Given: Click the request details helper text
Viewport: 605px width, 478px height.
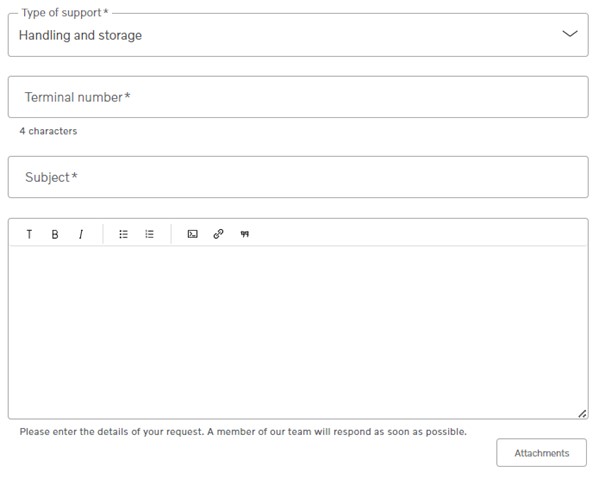Looking at the screenshot, I should (x=243, y=432).
